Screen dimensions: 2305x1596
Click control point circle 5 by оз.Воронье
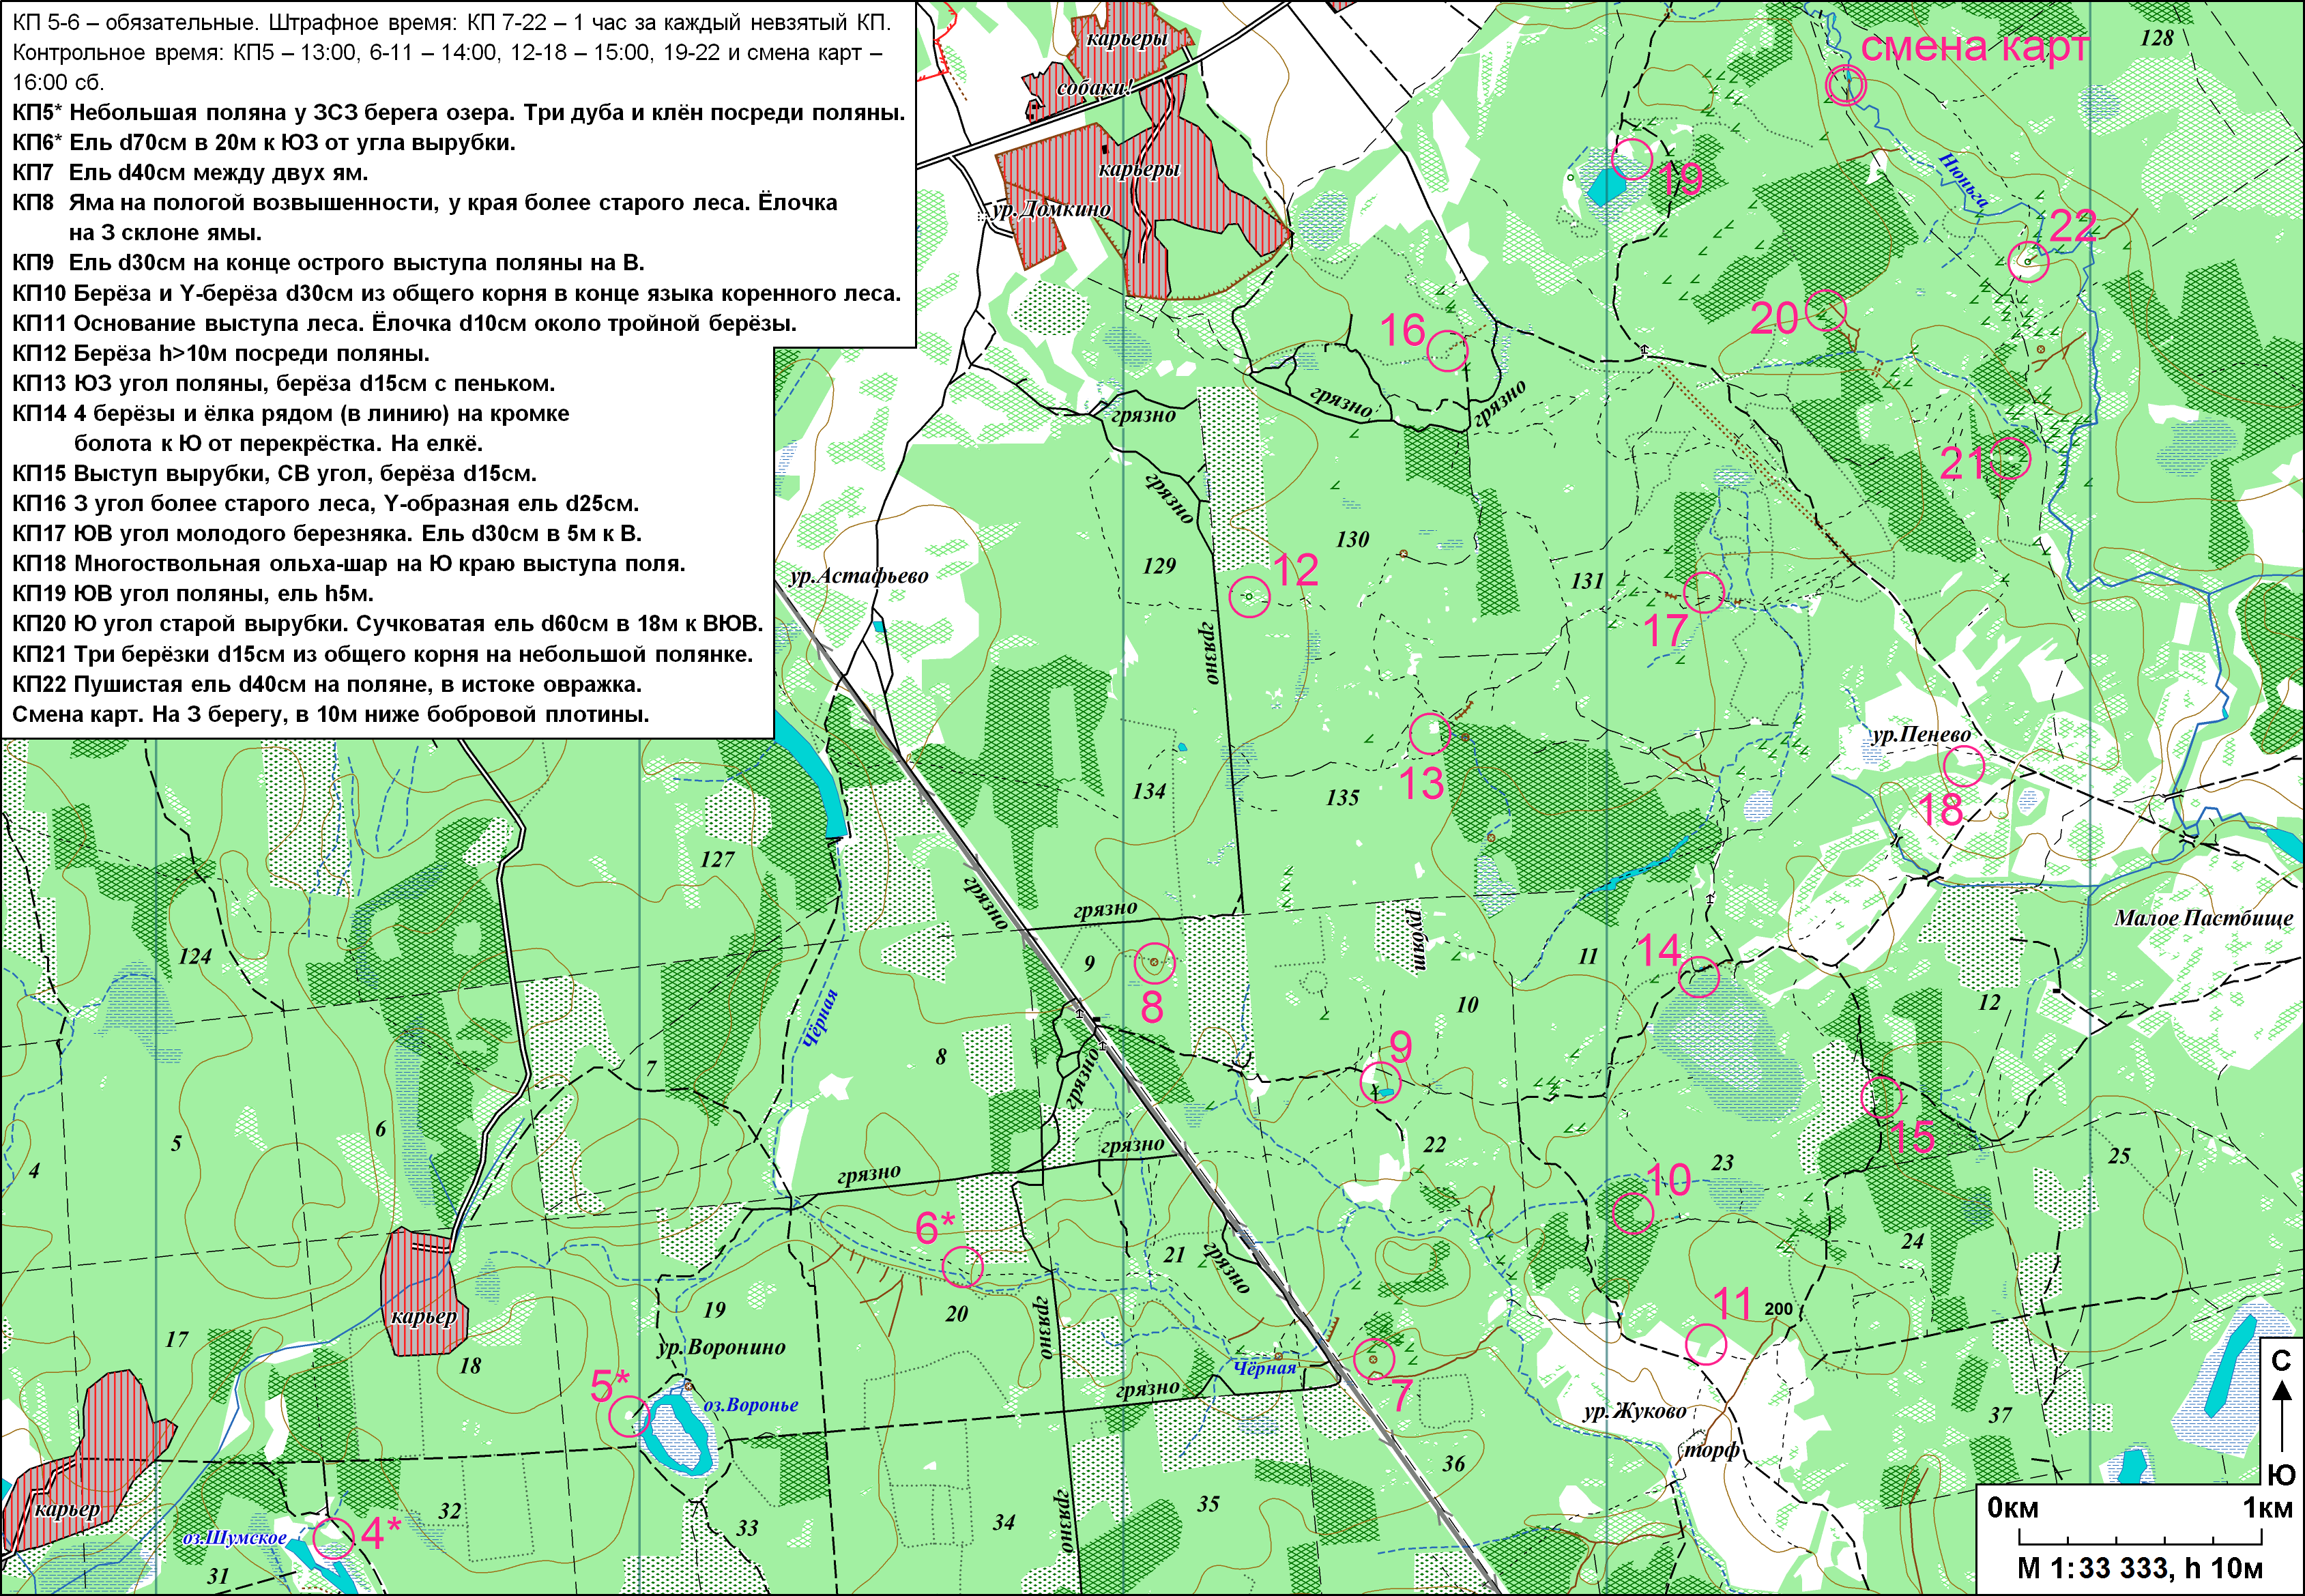(x=629, y=1416)
